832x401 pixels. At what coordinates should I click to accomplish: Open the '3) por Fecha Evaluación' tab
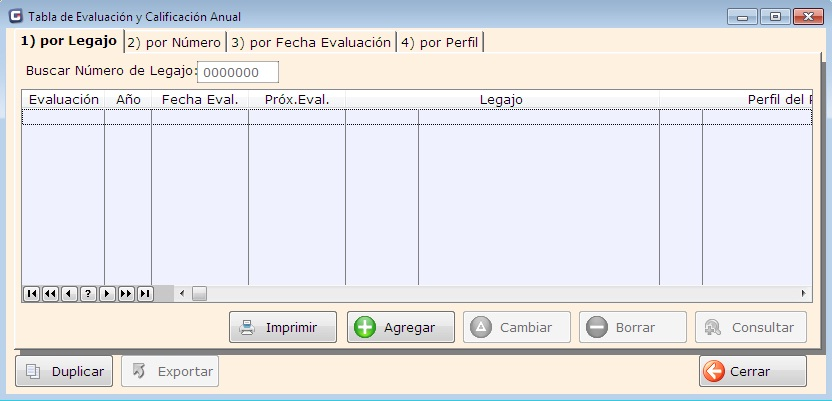click(x=311, y=42)
